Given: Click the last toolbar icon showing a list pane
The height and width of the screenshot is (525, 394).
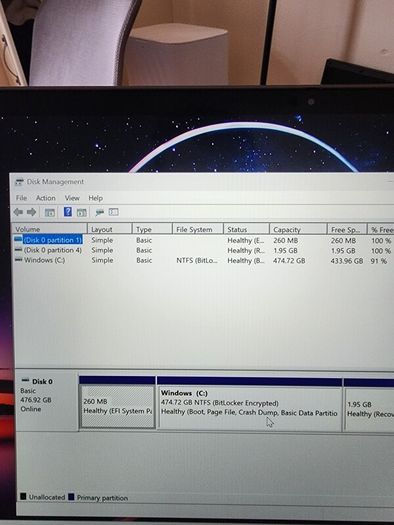Looking at the screenshot, I should pos(113,212).
